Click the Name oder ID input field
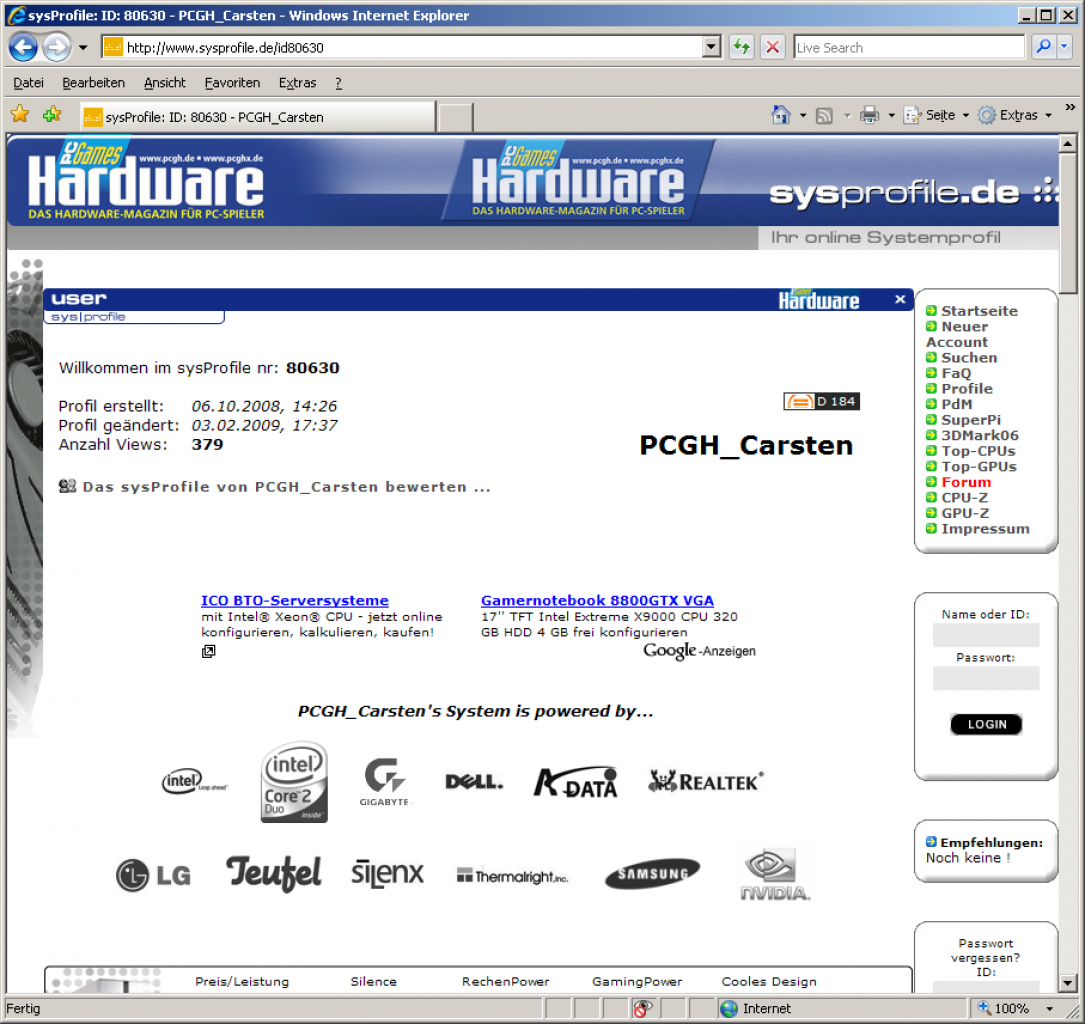 (985, 635)
